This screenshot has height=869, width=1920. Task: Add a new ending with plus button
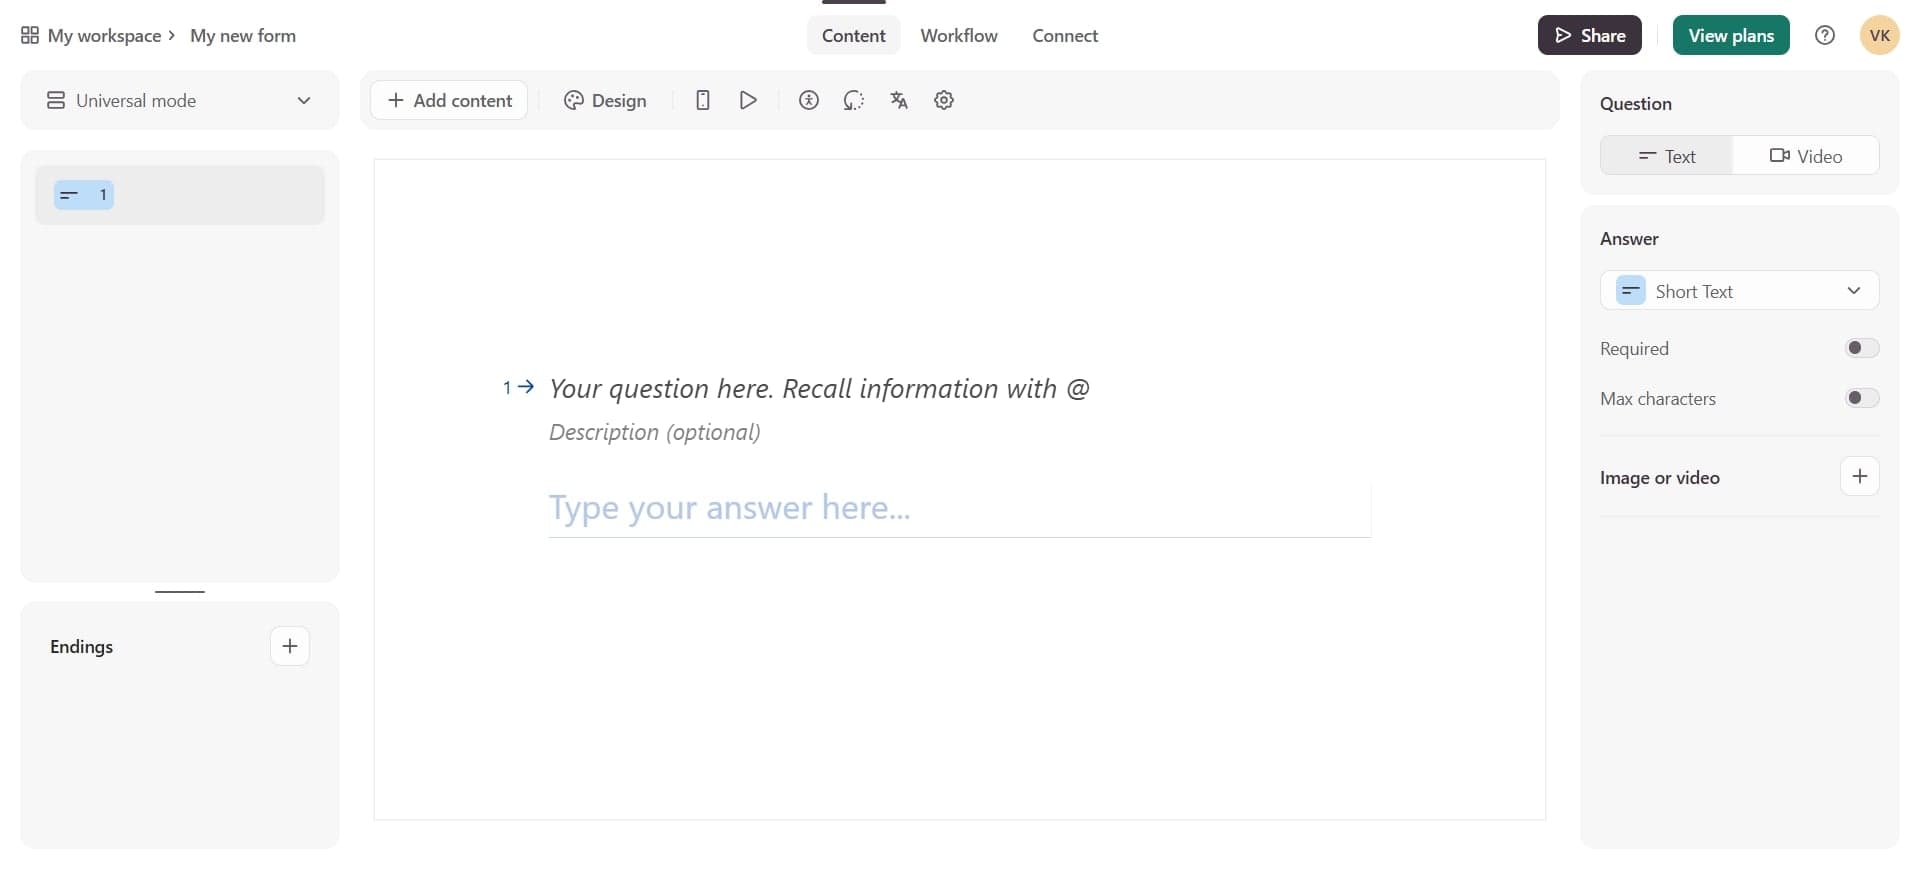coord(290,646)
